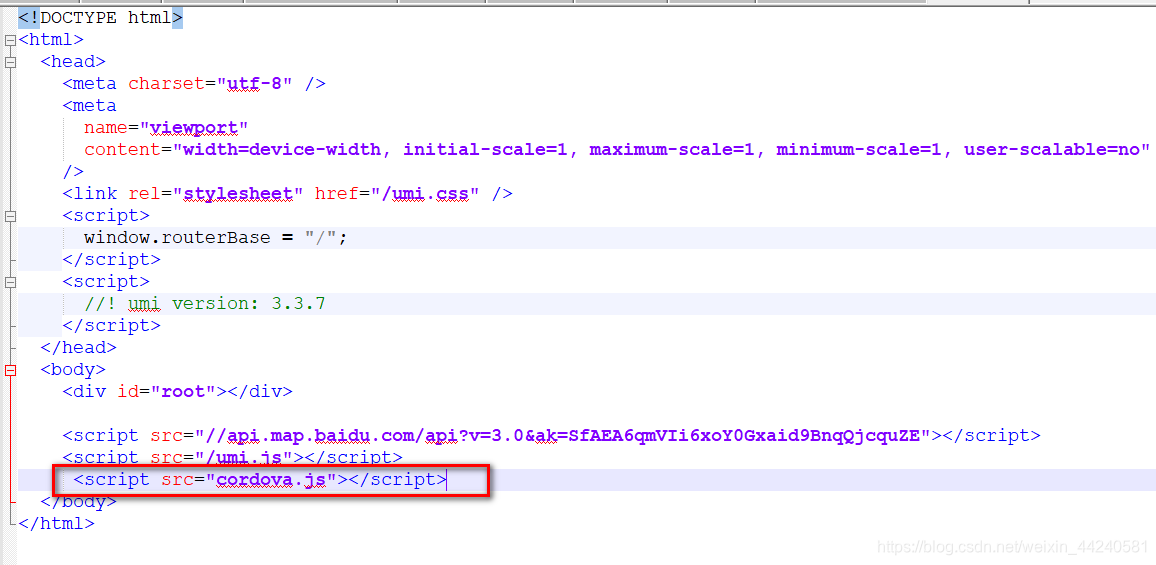Click the opening <body> tag

73,370
